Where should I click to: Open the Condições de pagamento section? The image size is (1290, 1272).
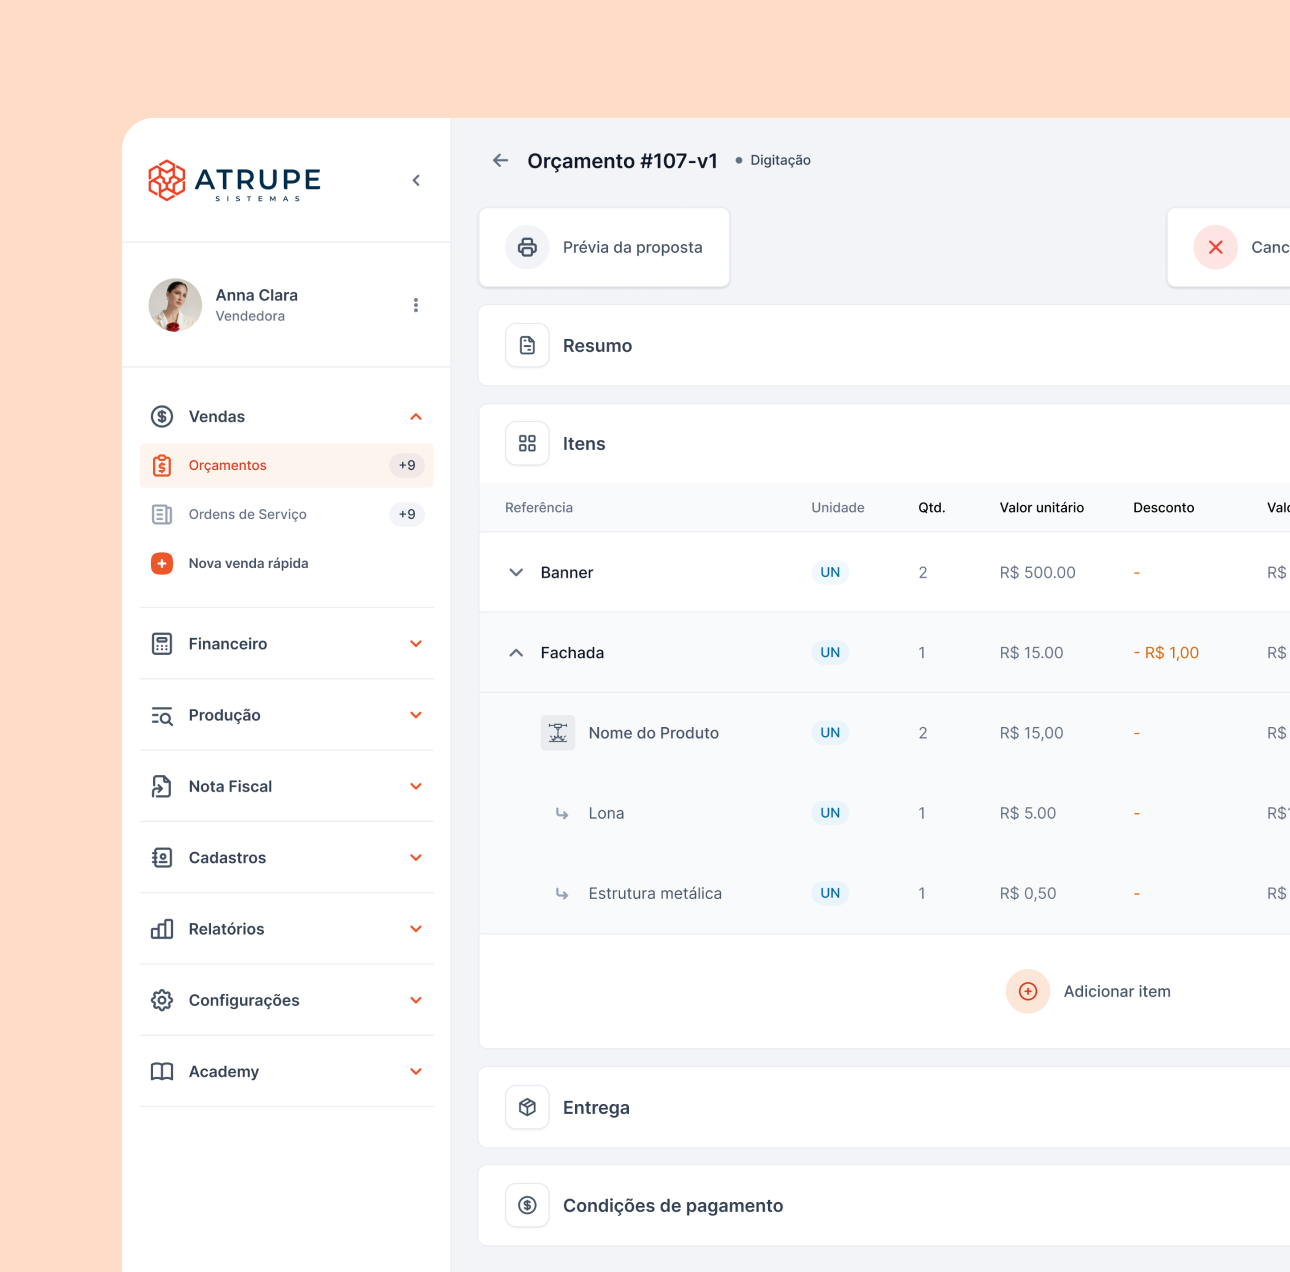point(673,1206)
